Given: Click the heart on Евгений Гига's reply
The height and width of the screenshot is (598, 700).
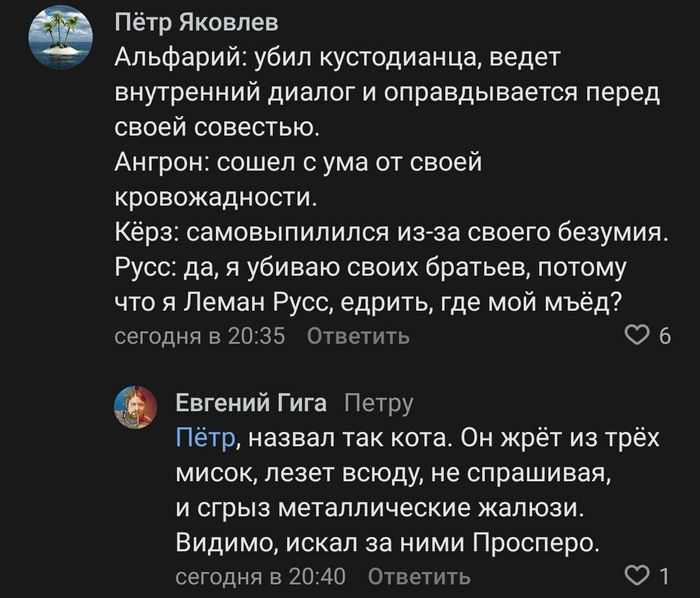Looking at the screenshot, I should (x=636, y=576).
